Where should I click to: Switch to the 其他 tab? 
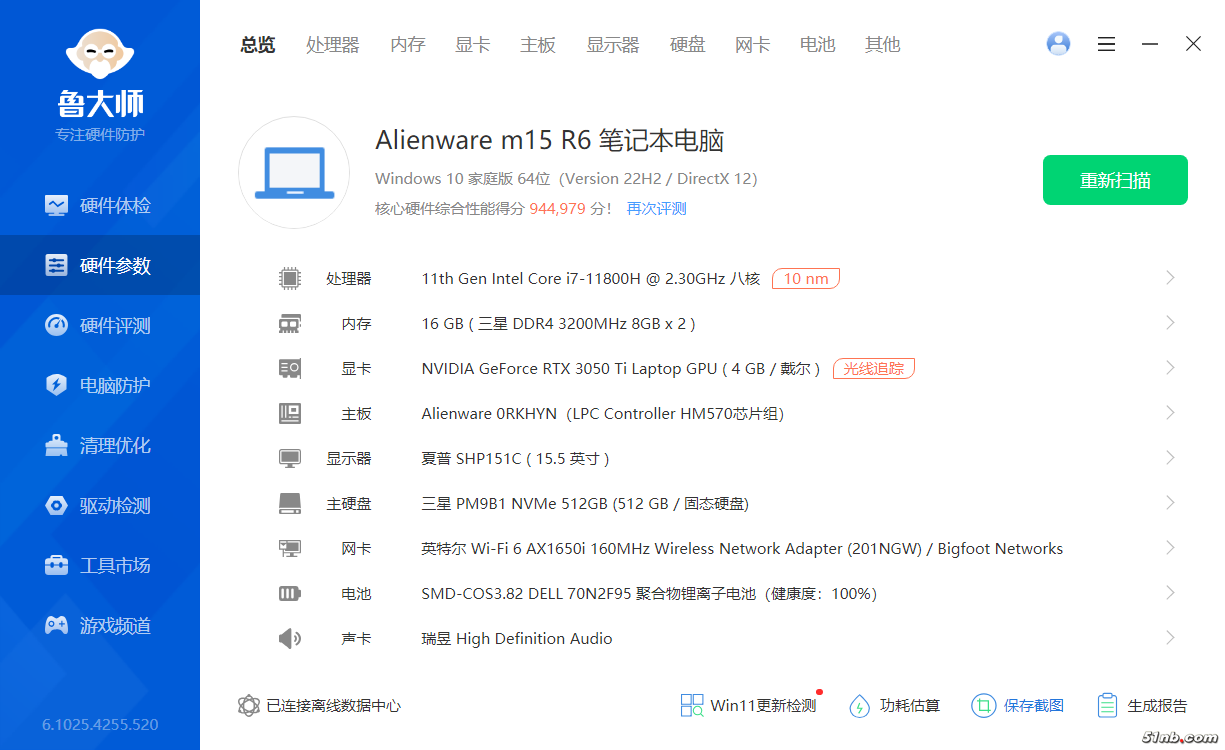coord(883,45)
